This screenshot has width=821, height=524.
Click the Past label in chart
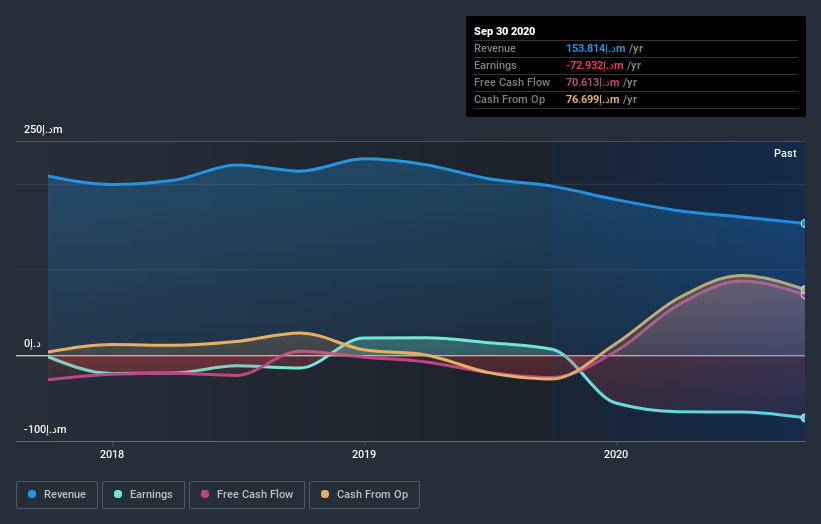click(x=785, y=153)
